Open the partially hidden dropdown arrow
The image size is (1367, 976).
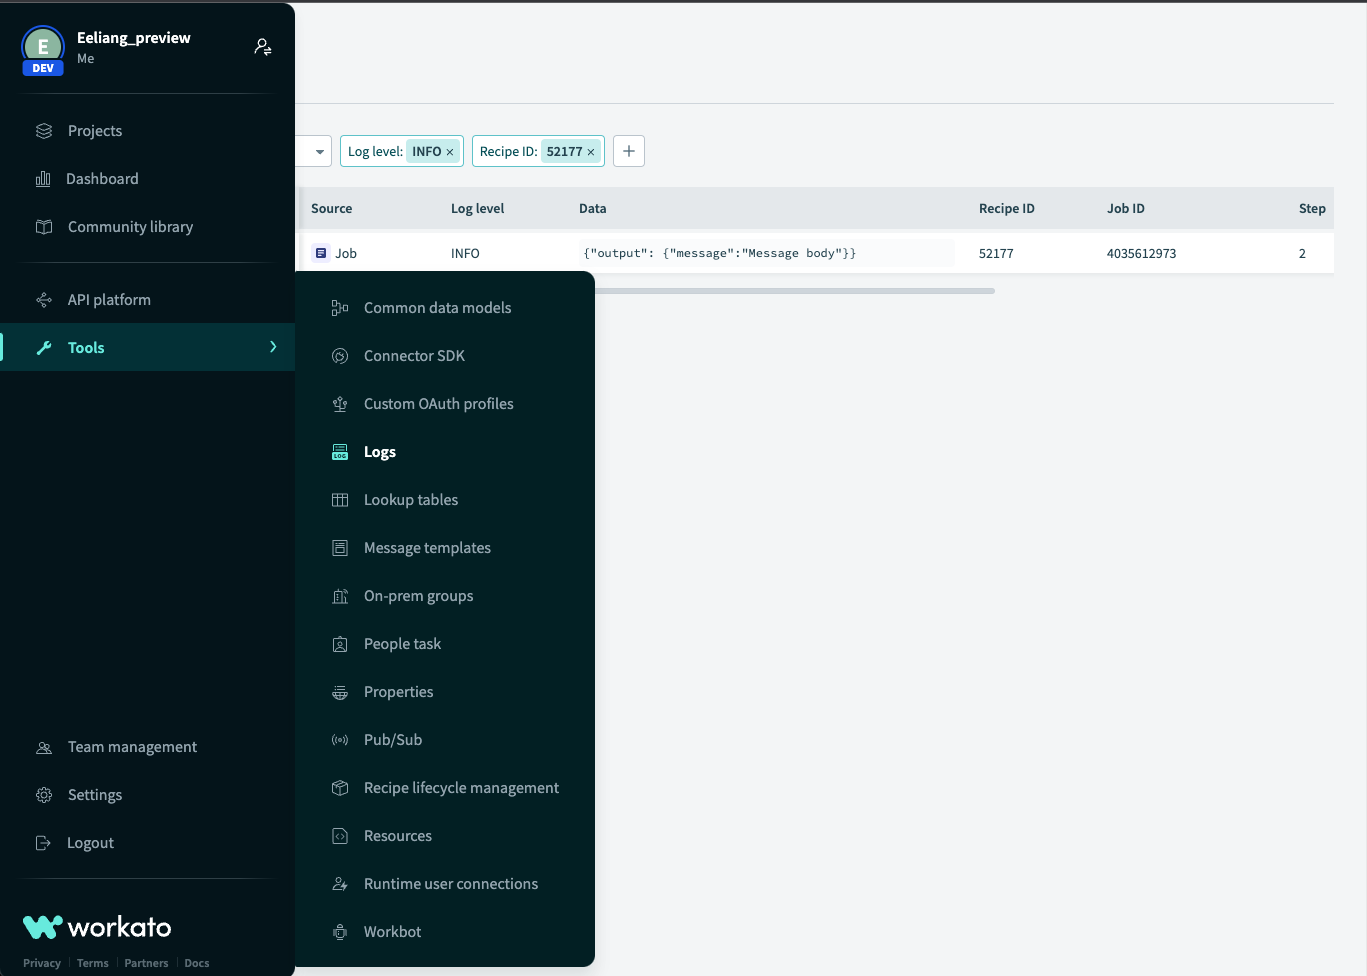tap(319, 152)
